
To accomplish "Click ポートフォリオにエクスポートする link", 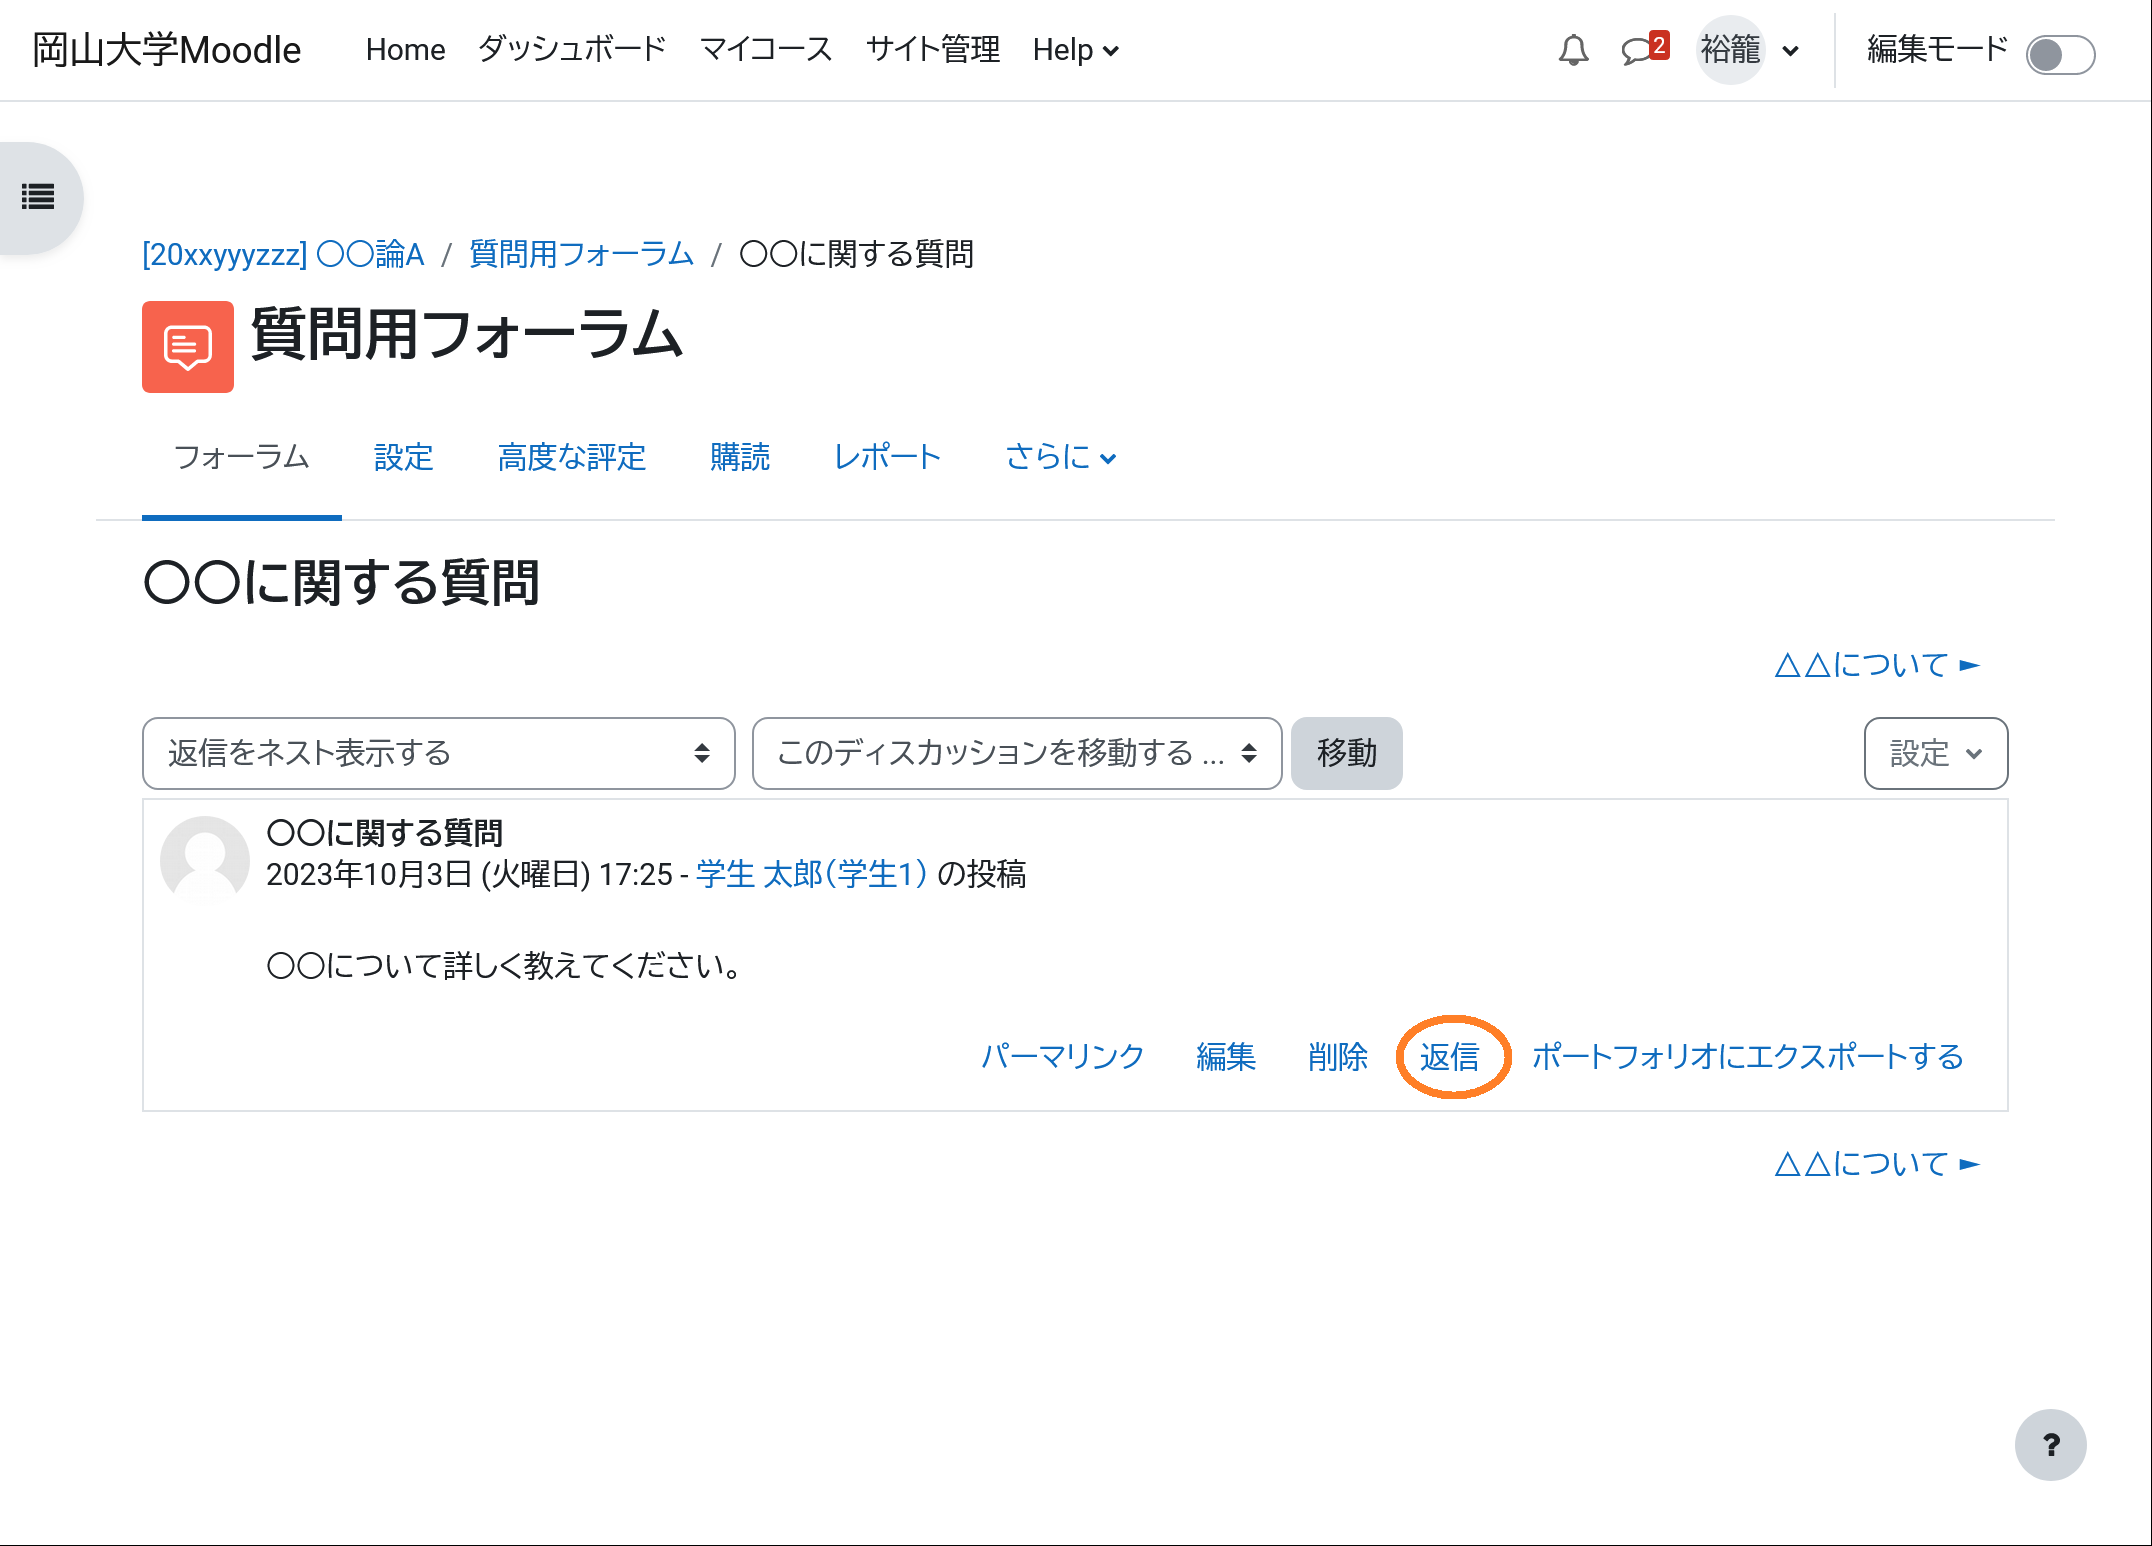I will coord(1748,1056).
